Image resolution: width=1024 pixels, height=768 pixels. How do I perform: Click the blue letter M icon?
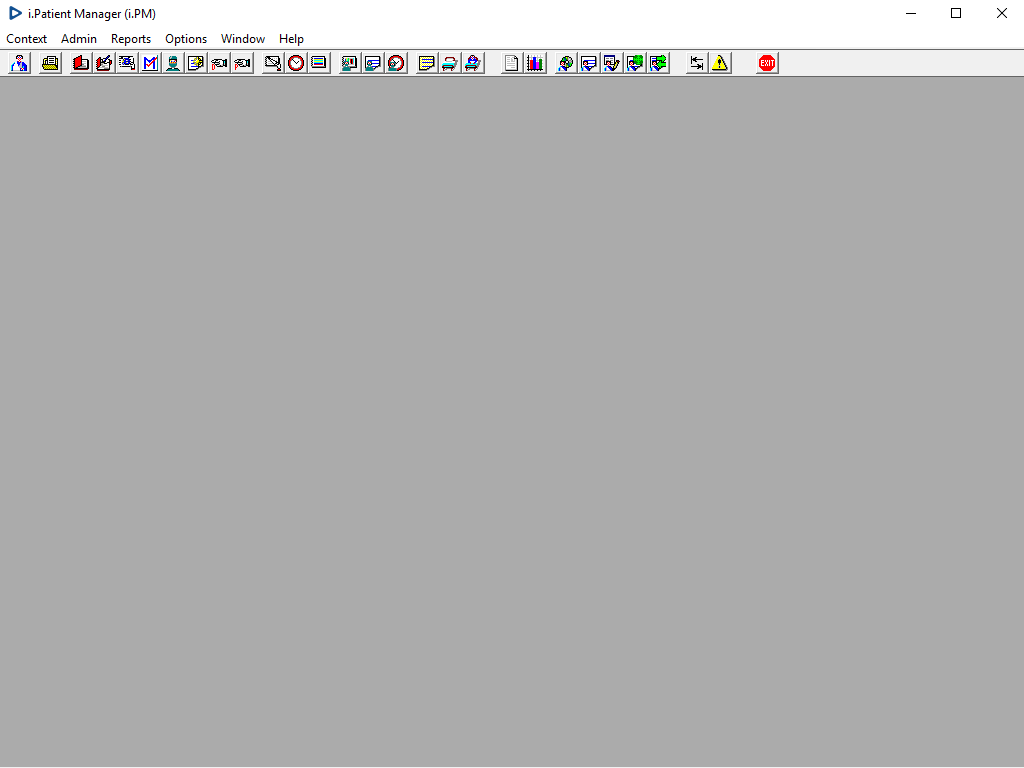pos(150,63)
